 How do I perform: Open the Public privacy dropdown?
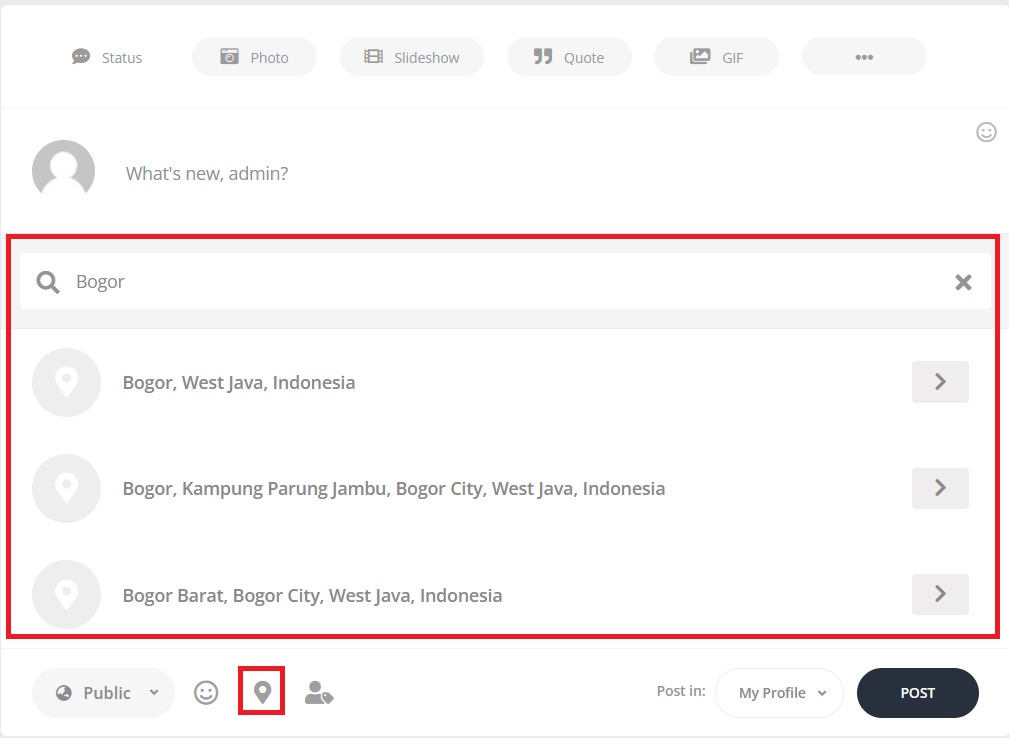coord(104,693)
